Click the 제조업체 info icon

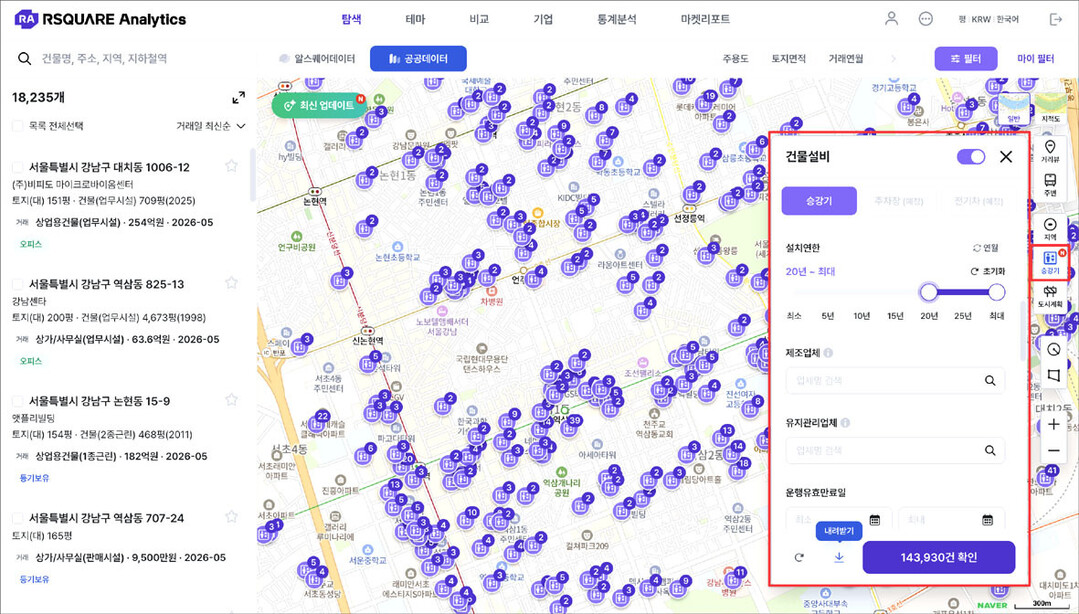pos(828,352)
